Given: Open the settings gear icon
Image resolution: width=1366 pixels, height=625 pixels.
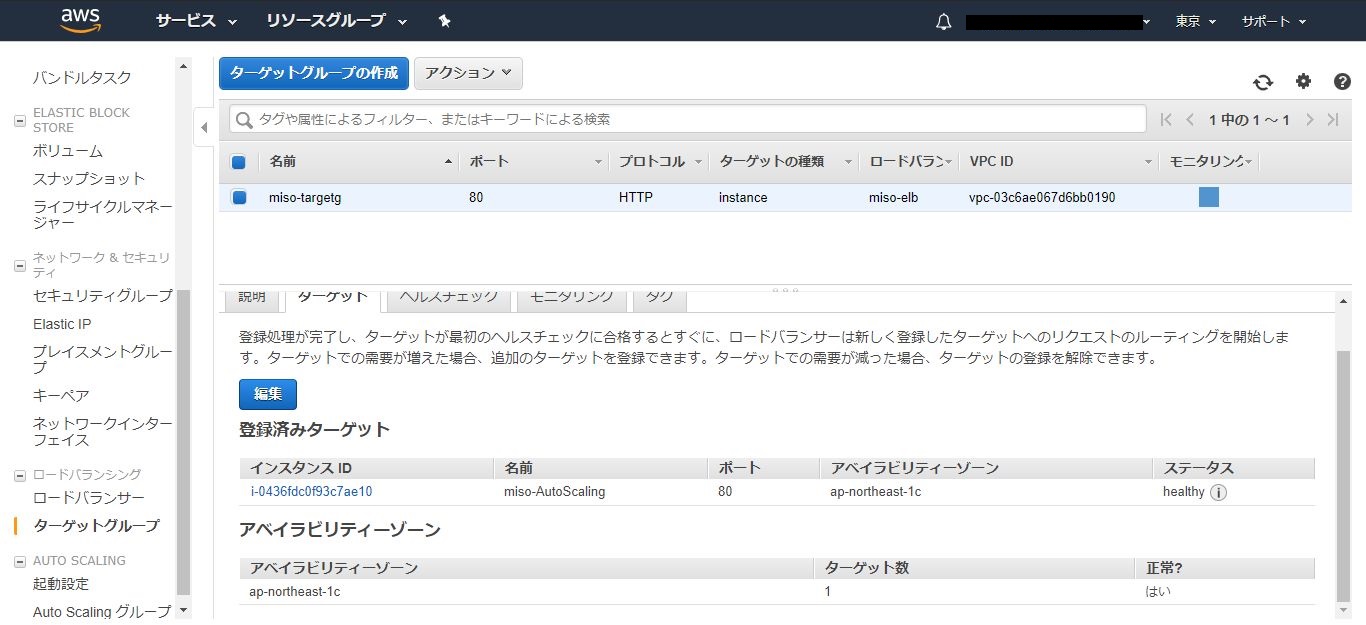Looking at the screenshot, I should (1303, 82).
